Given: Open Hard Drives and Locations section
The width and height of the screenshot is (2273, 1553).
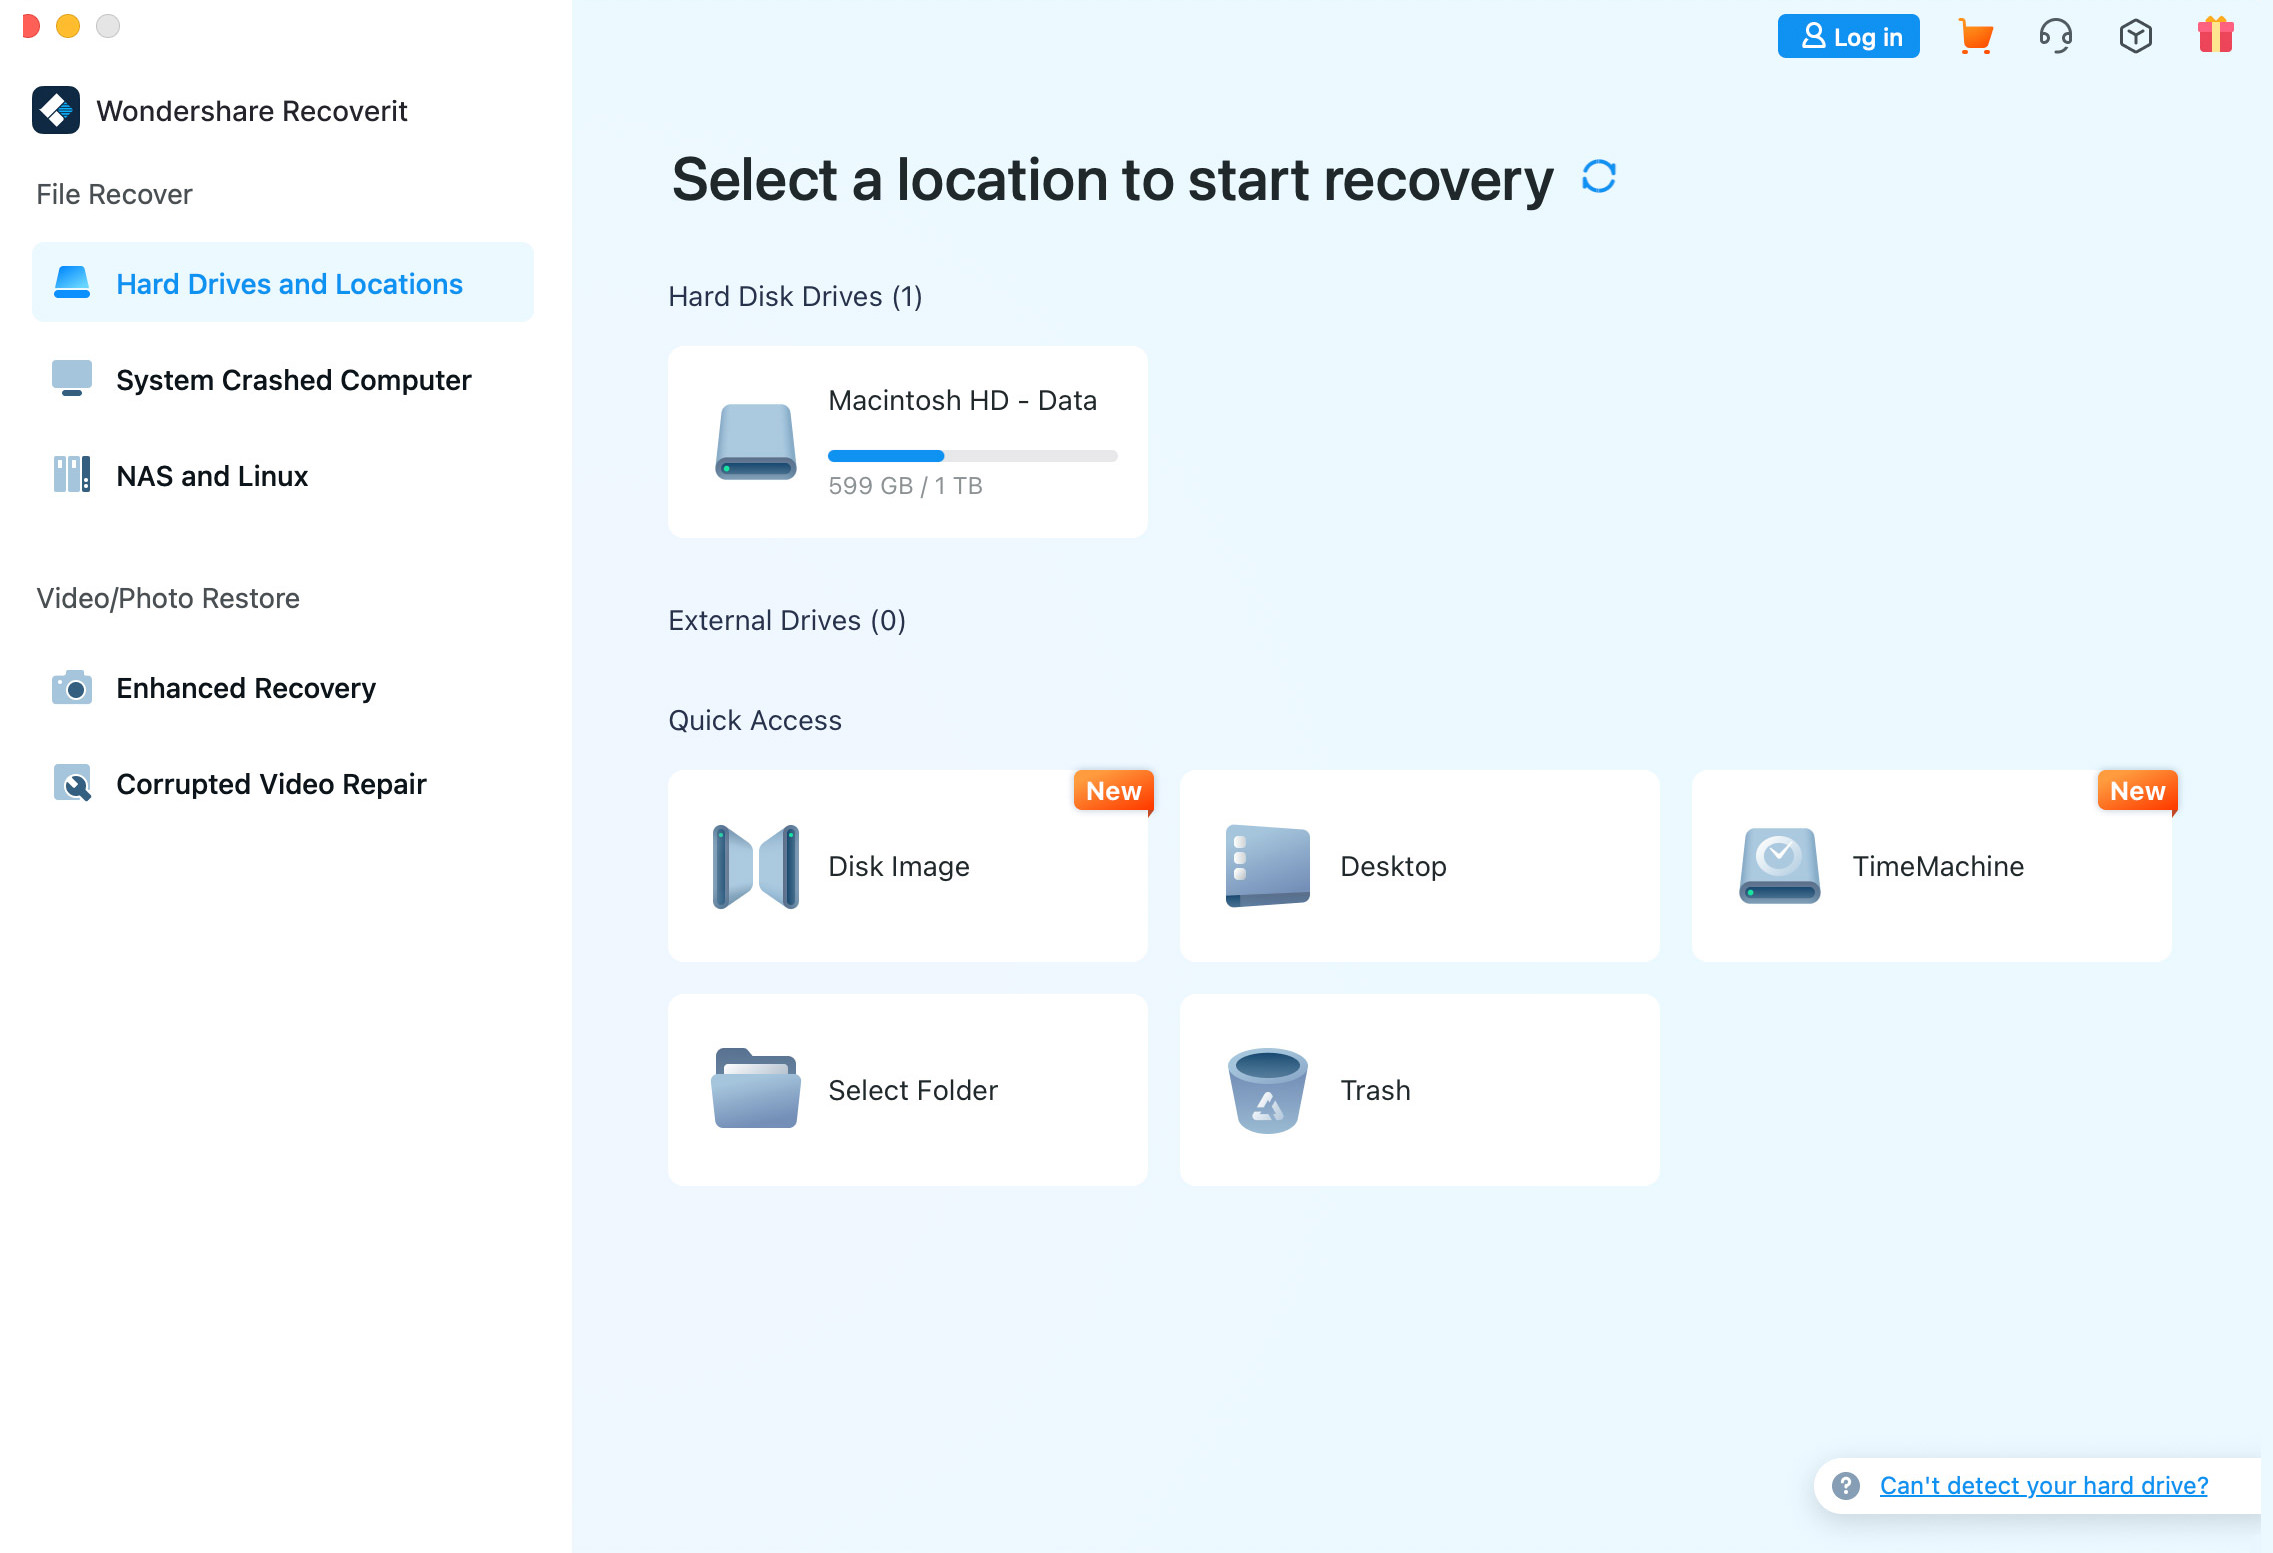Looking at the screenshot, I should click(289, 283).
